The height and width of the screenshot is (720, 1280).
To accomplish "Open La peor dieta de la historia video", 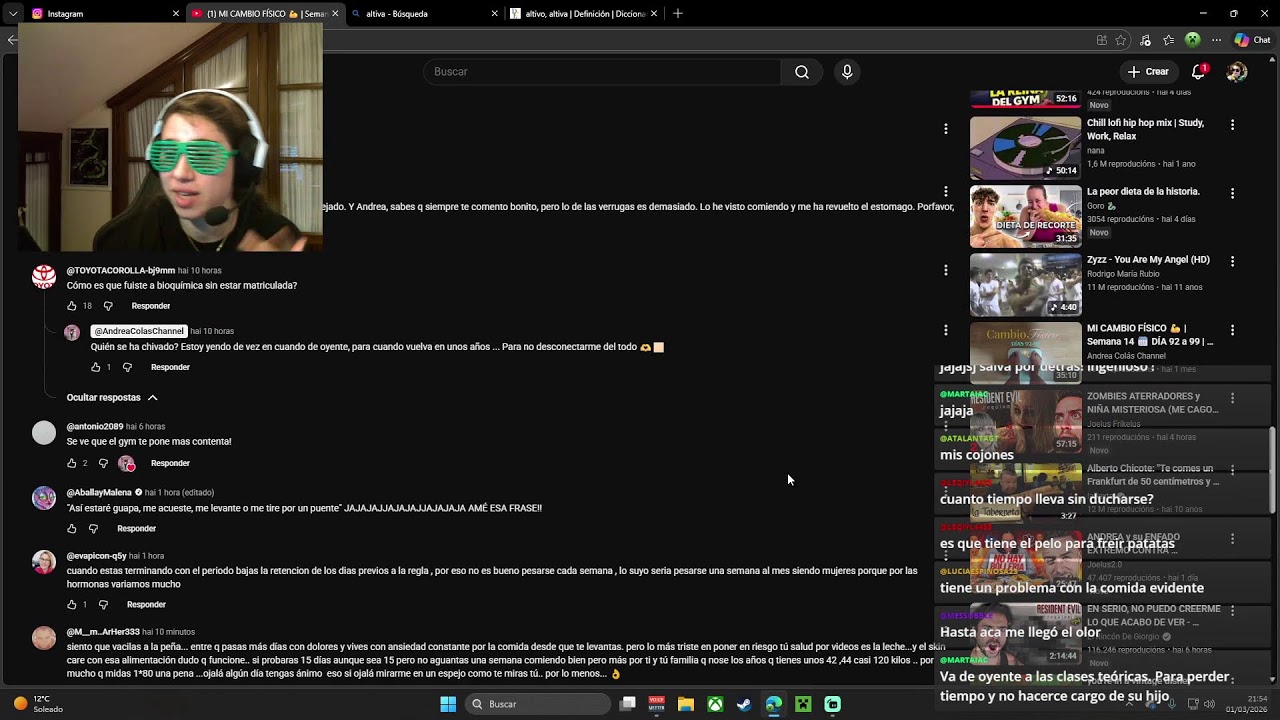I will tap(1143, 192).
